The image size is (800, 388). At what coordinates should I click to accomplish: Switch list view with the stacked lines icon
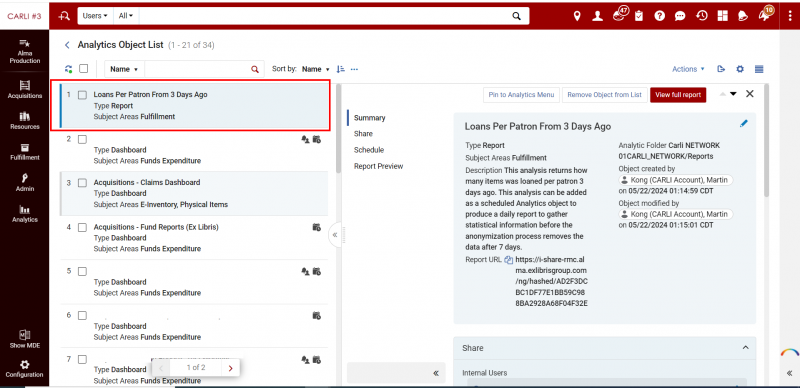click(x=759, y=69)
